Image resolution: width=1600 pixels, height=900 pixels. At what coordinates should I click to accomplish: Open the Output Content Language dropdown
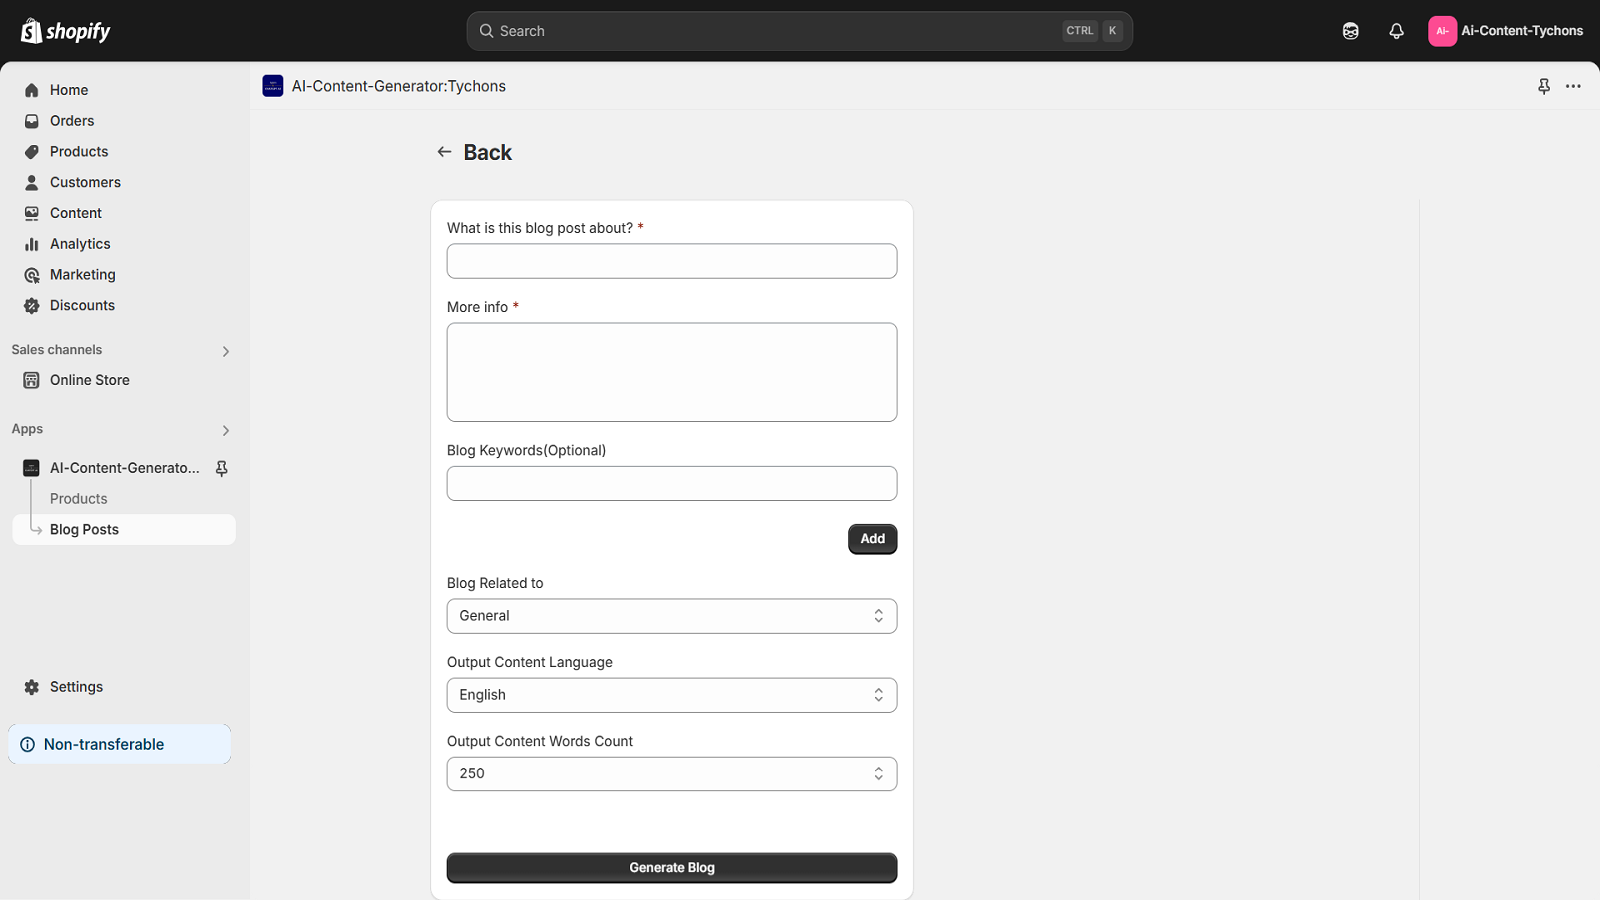click(x=672, y=695)
